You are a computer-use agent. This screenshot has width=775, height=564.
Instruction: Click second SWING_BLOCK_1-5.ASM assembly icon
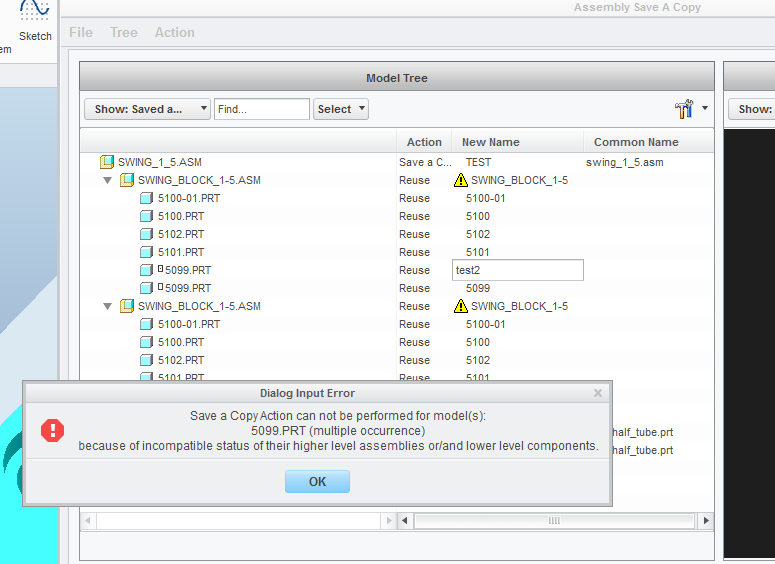click(127, 306)
